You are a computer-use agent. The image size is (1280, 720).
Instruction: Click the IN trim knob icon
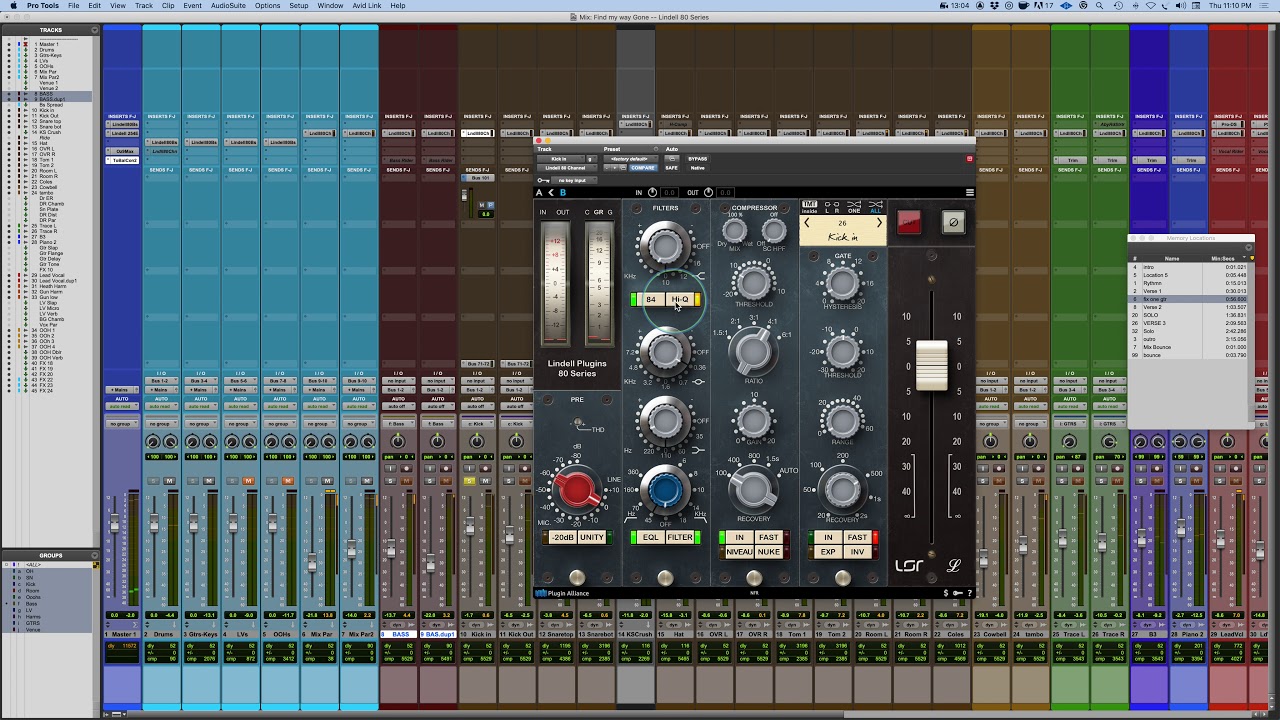(x=653, y=193)
